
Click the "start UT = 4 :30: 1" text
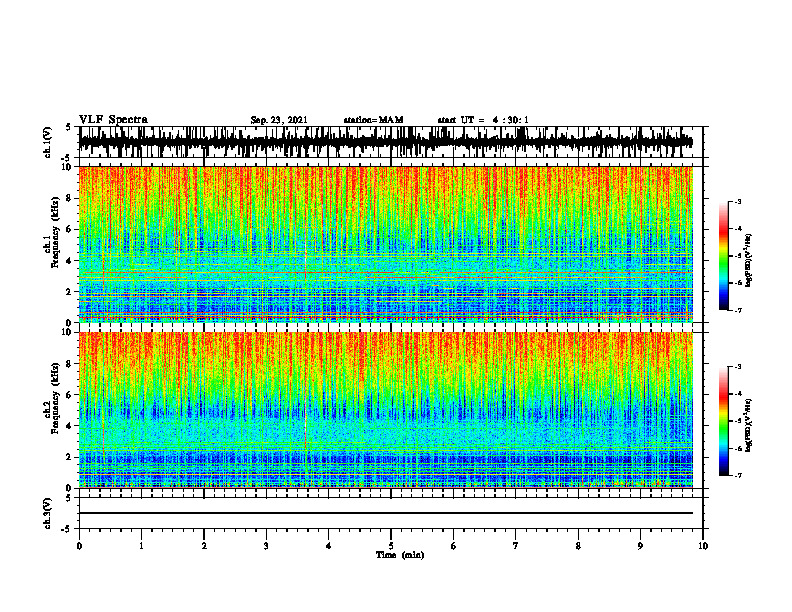(483, 120)
